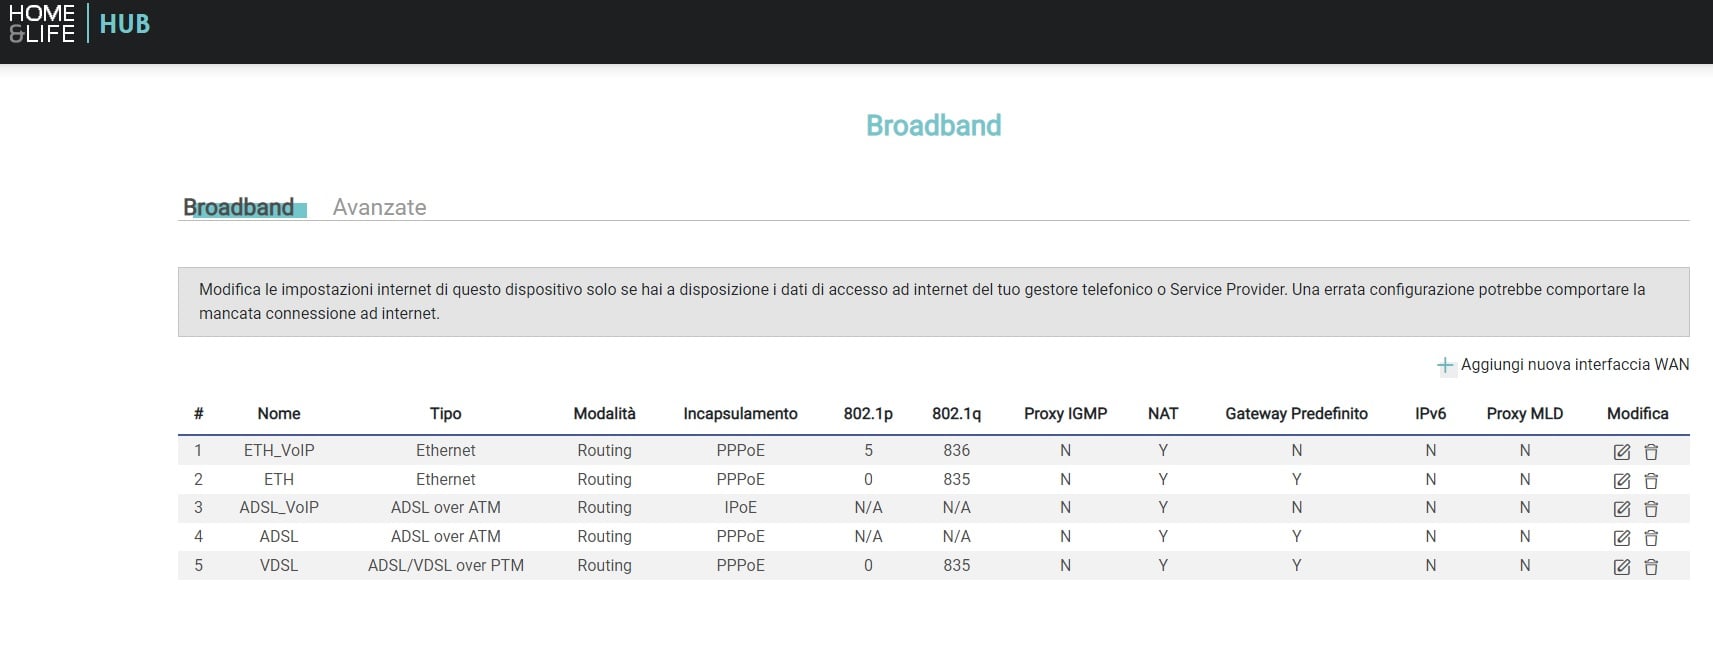Click the Nome column header
The height and width of the screenshot is (667, 1713).
point(279,413)
